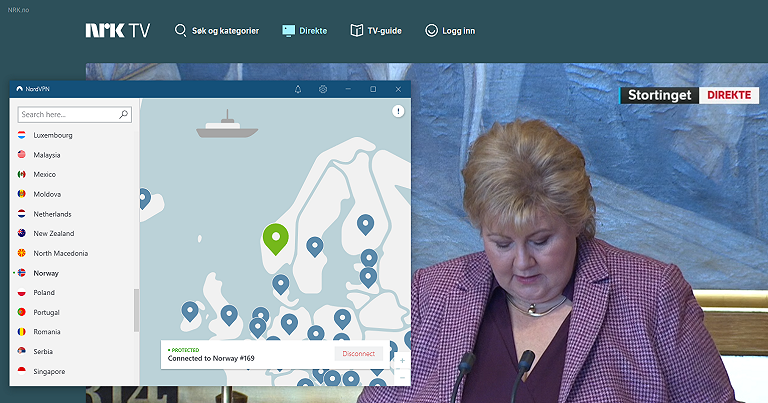The image size is (768, 403).
Task: Click the Finland map pin
Action: coord(365,224)
